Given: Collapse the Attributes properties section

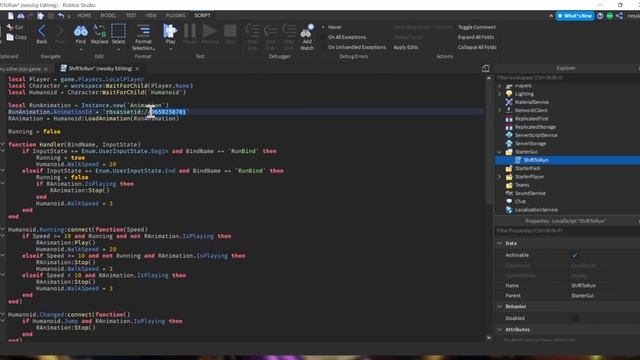Looking at the screenshot, I should click(500, 329).
